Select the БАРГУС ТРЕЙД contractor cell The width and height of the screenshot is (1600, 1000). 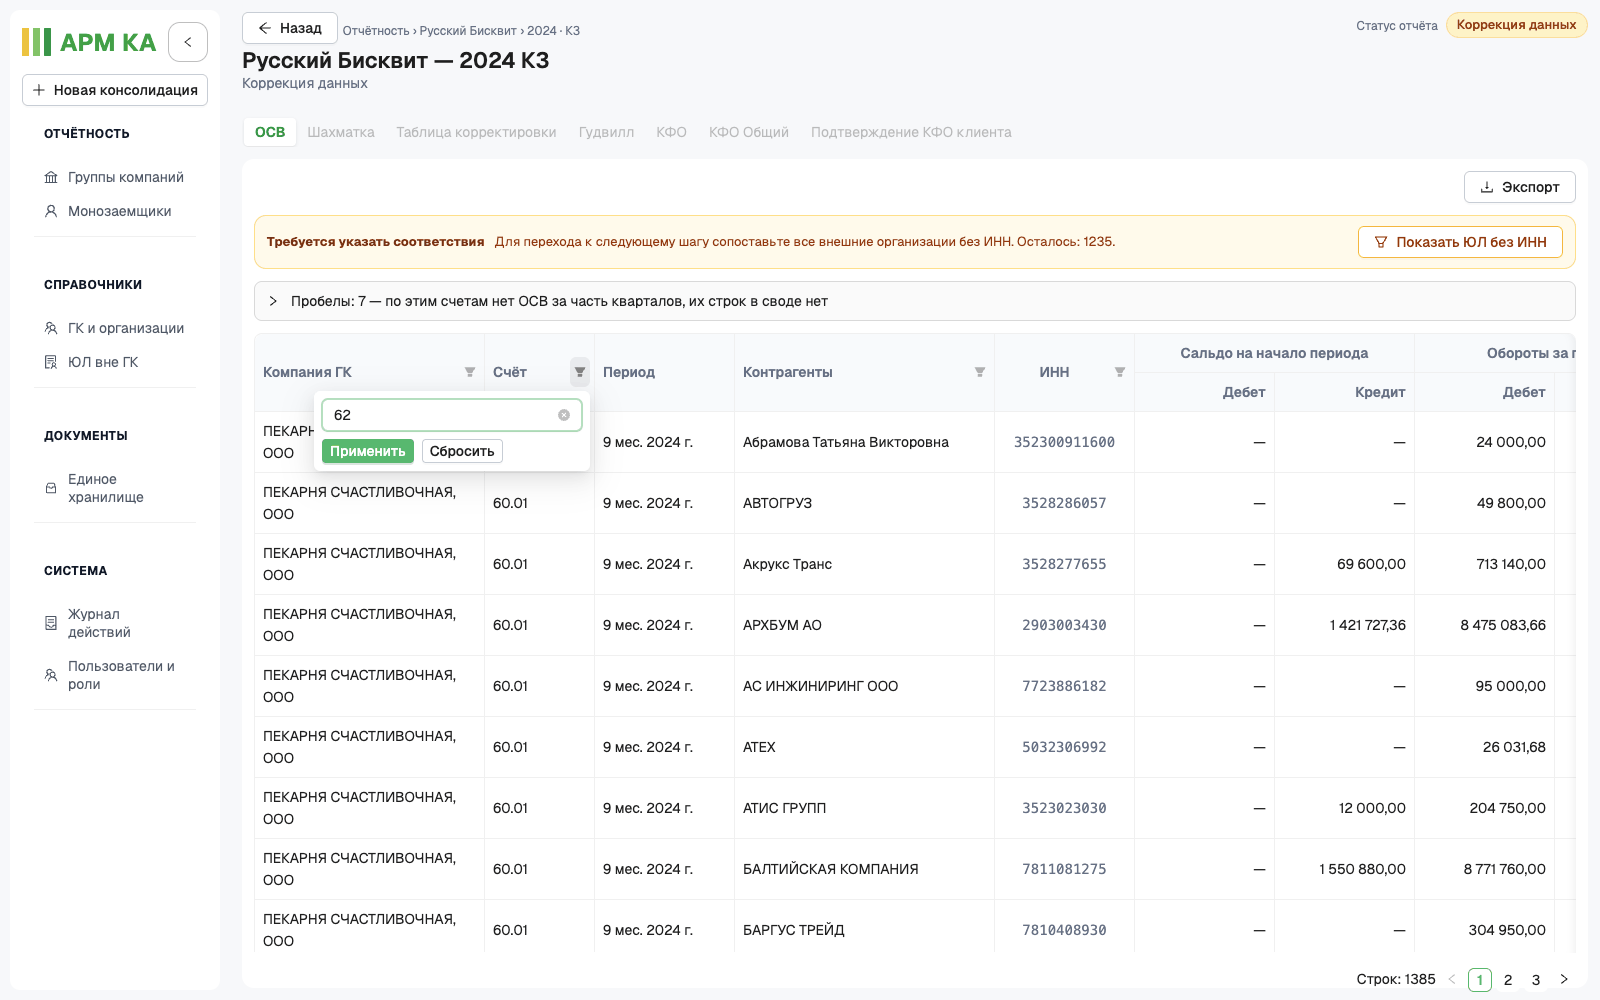[864, 930]
